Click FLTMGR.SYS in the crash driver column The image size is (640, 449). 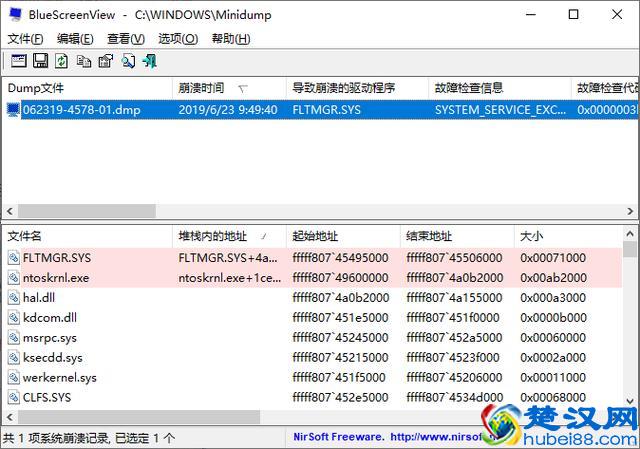327,110
